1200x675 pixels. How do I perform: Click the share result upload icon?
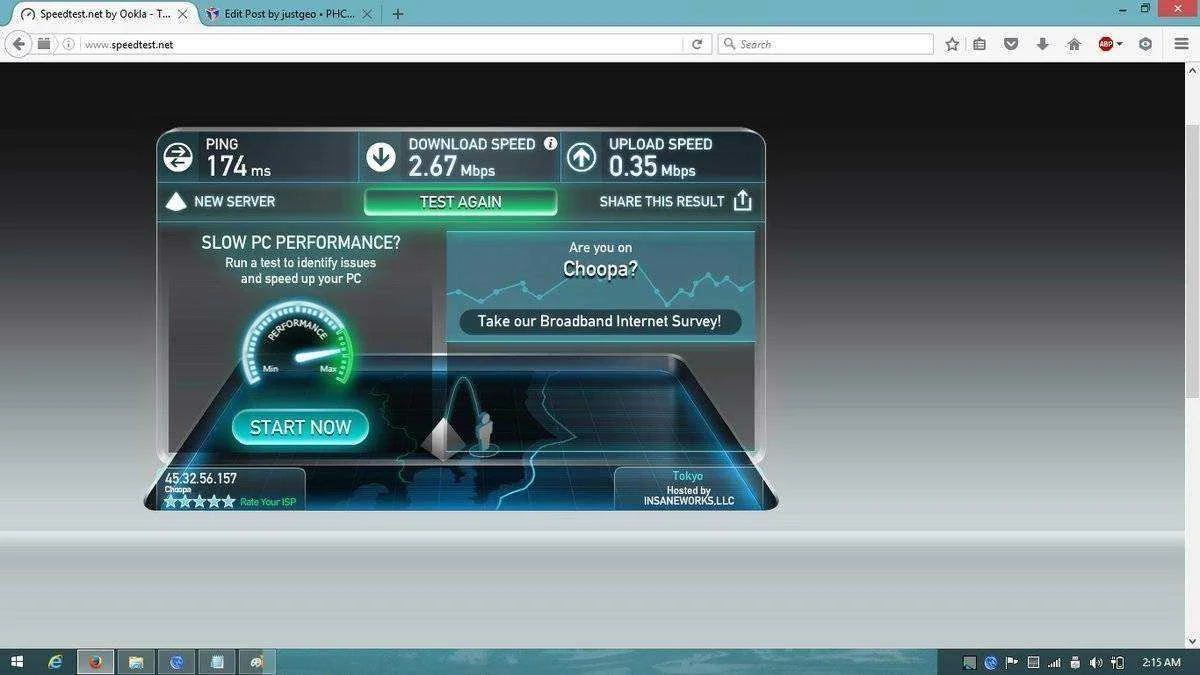pos(742,201)
